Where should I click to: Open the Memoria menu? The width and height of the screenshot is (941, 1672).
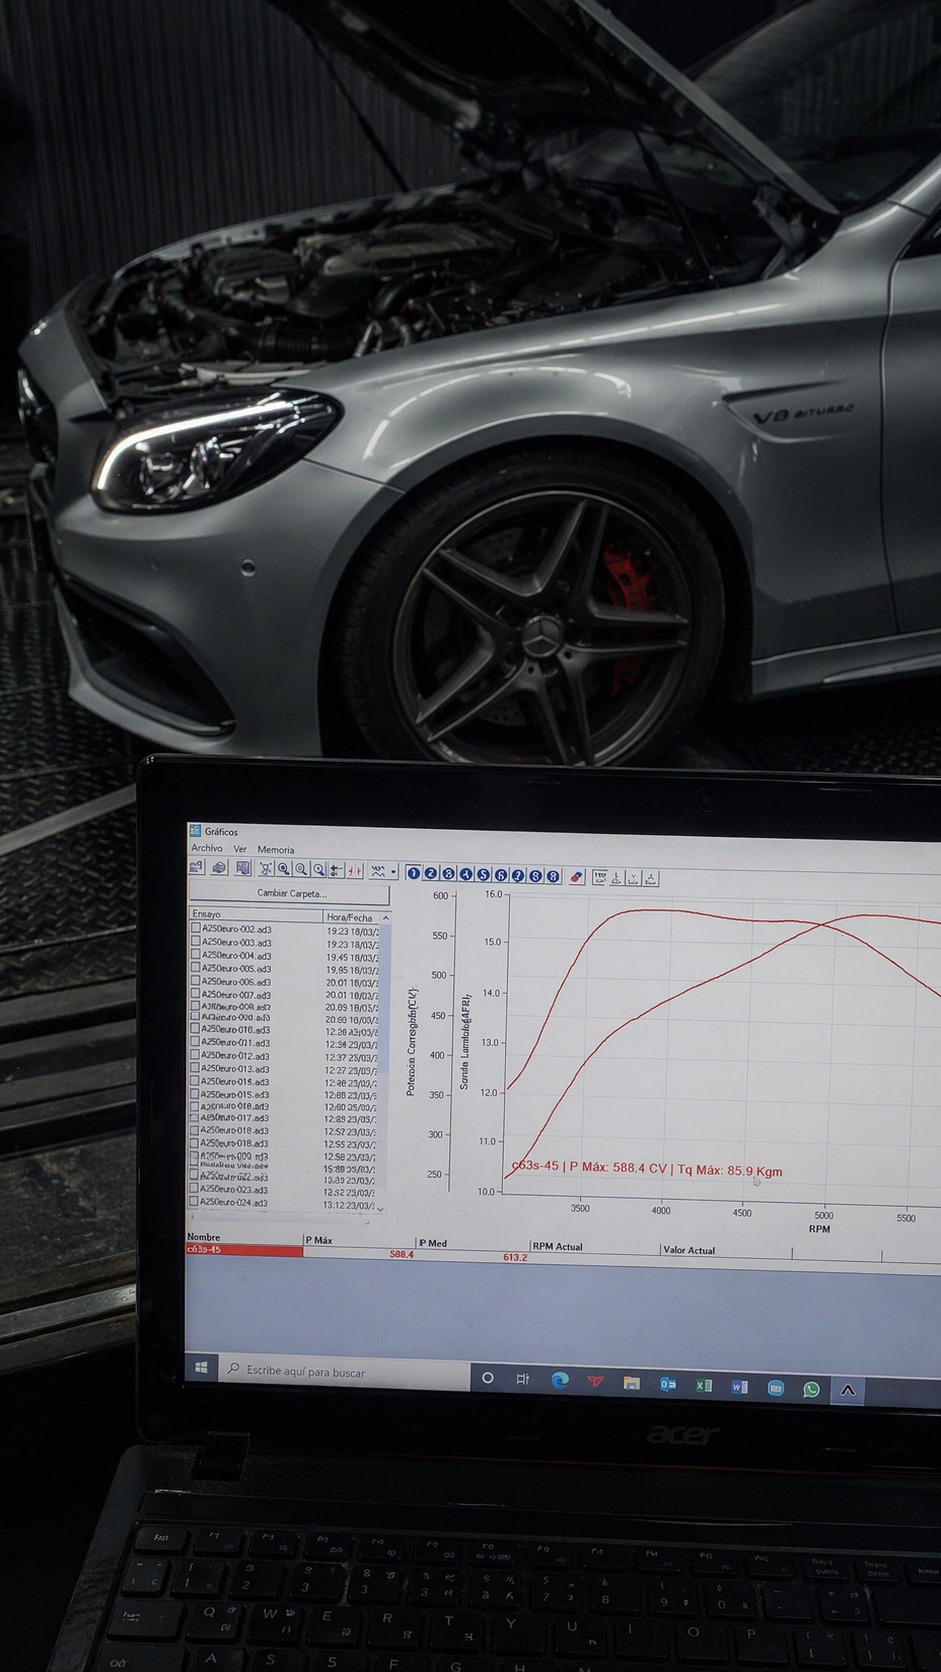click(276, 850)
